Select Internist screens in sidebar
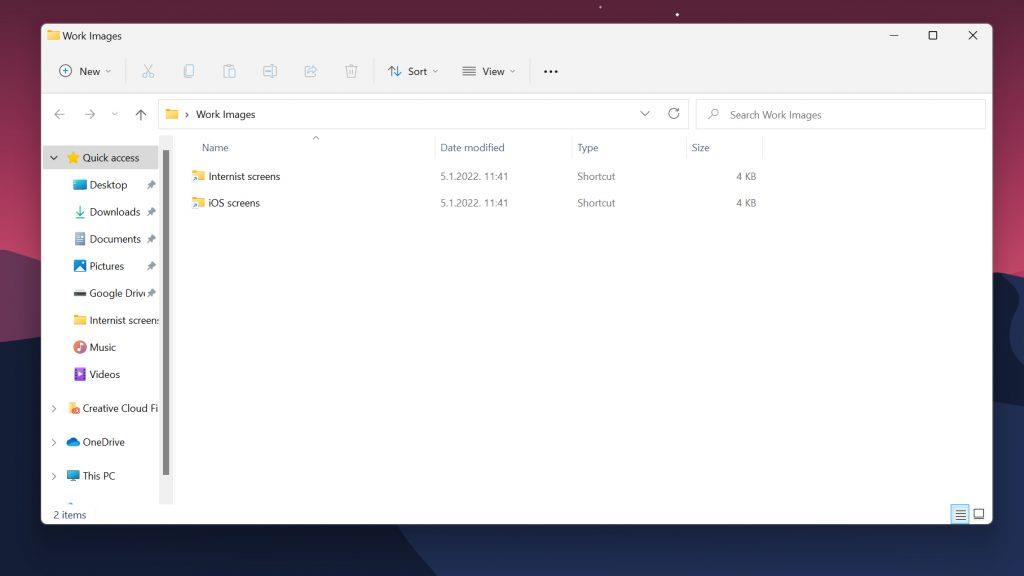The image size is (1024, 576). [123, 320]
